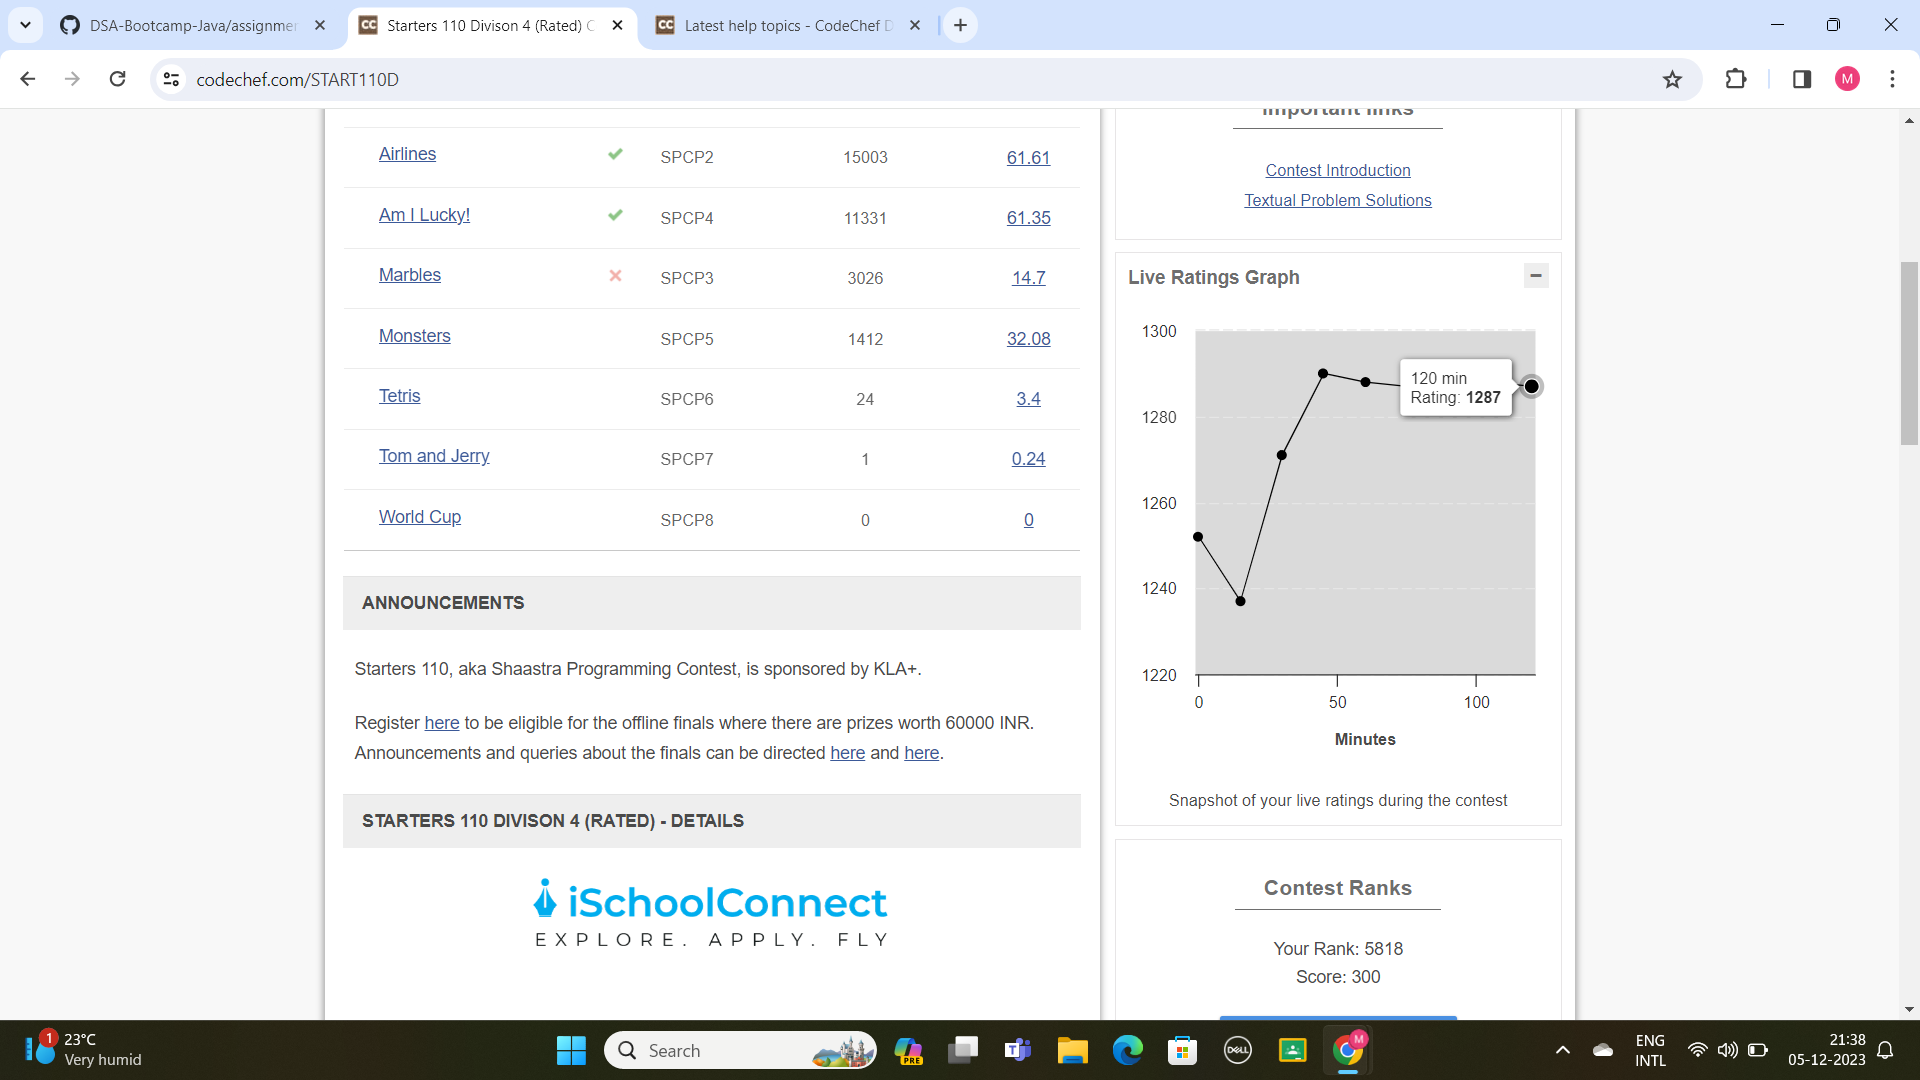The width and height of the screenshot is (1920, 1080).
Task: Open the tab search dropdown arrow
Action: click(25, 25)
